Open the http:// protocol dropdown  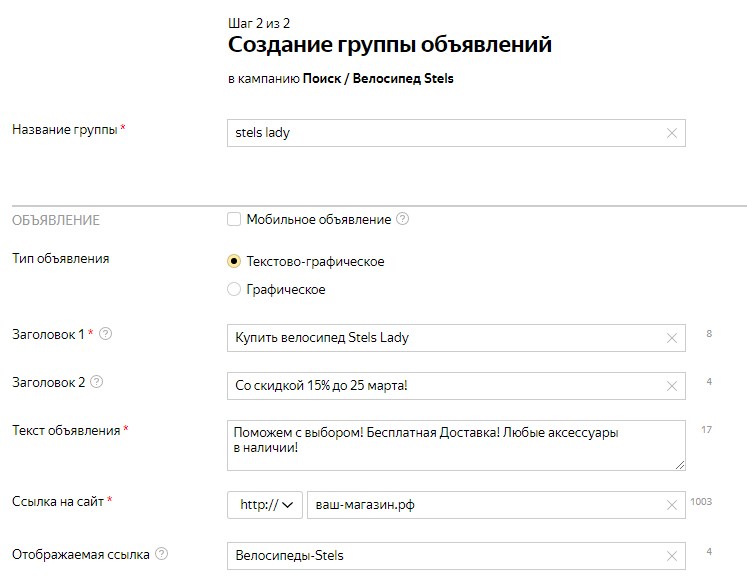[x=265, y=505]
